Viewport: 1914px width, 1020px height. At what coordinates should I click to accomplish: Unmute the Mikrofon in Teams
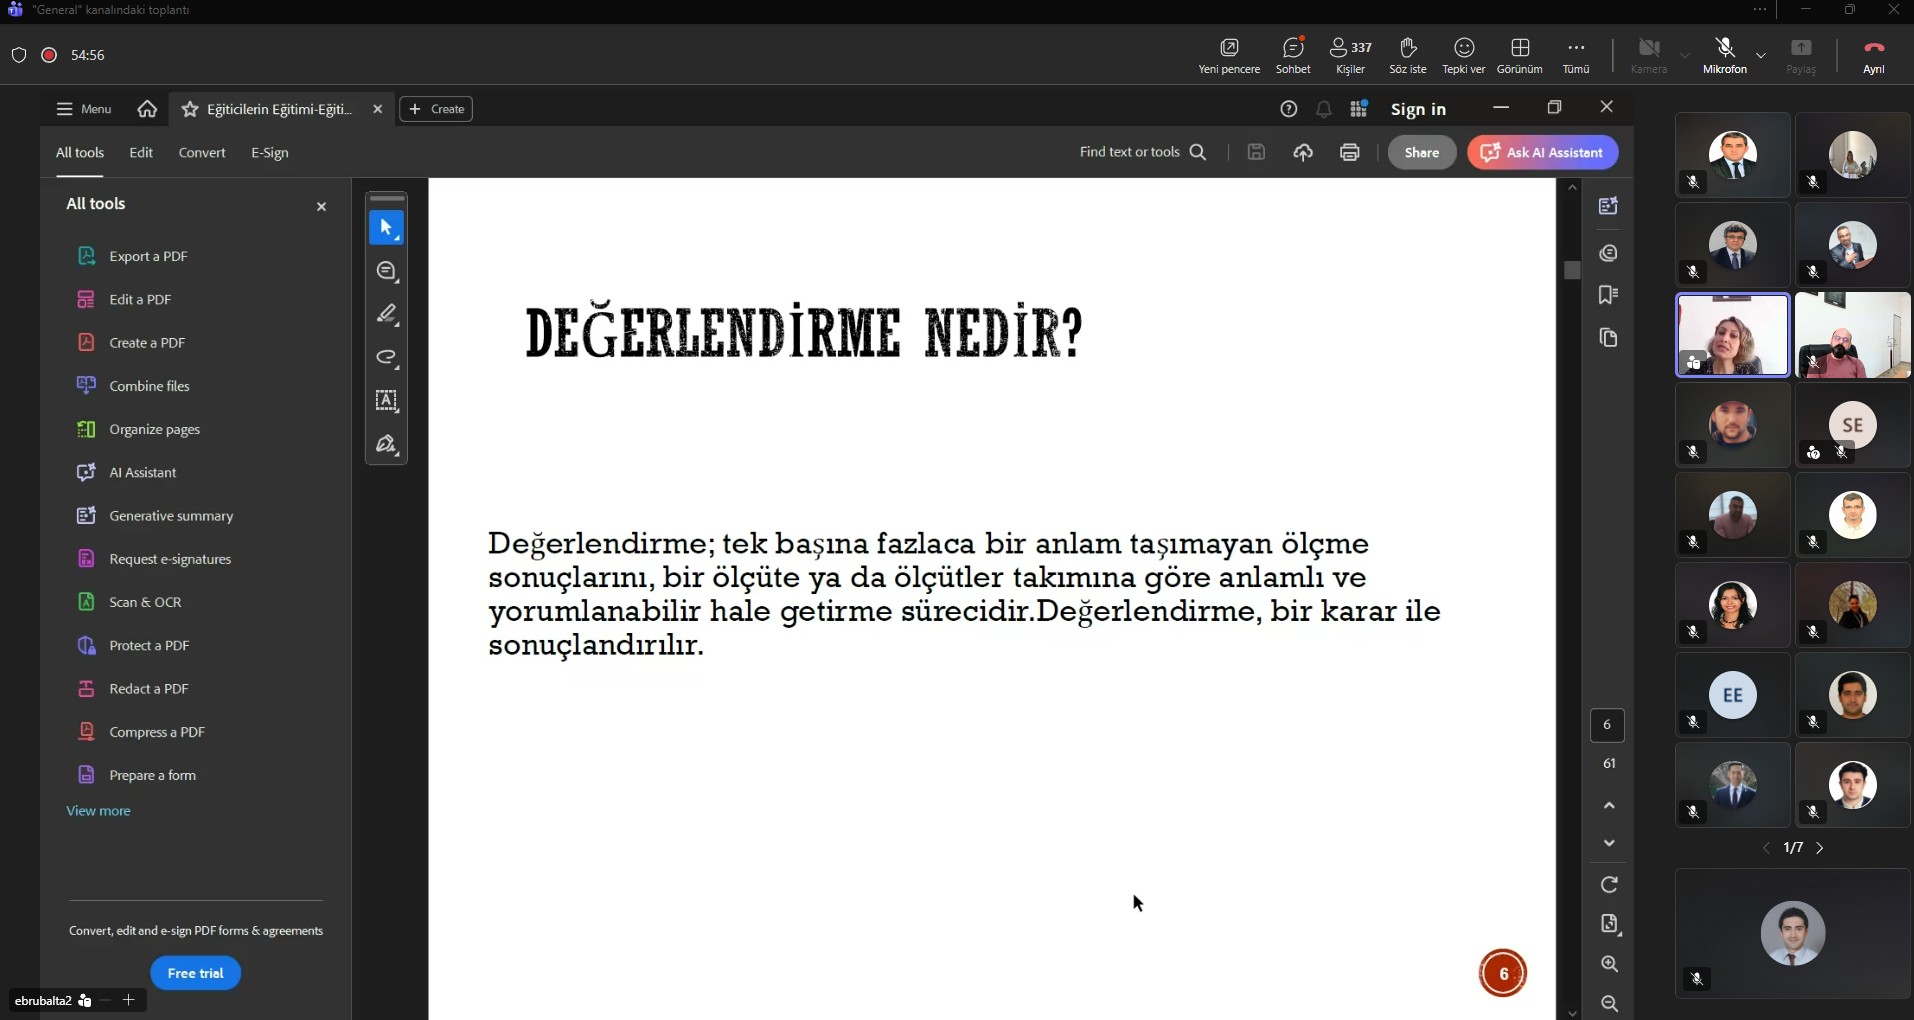click(x=1725, y=48)
